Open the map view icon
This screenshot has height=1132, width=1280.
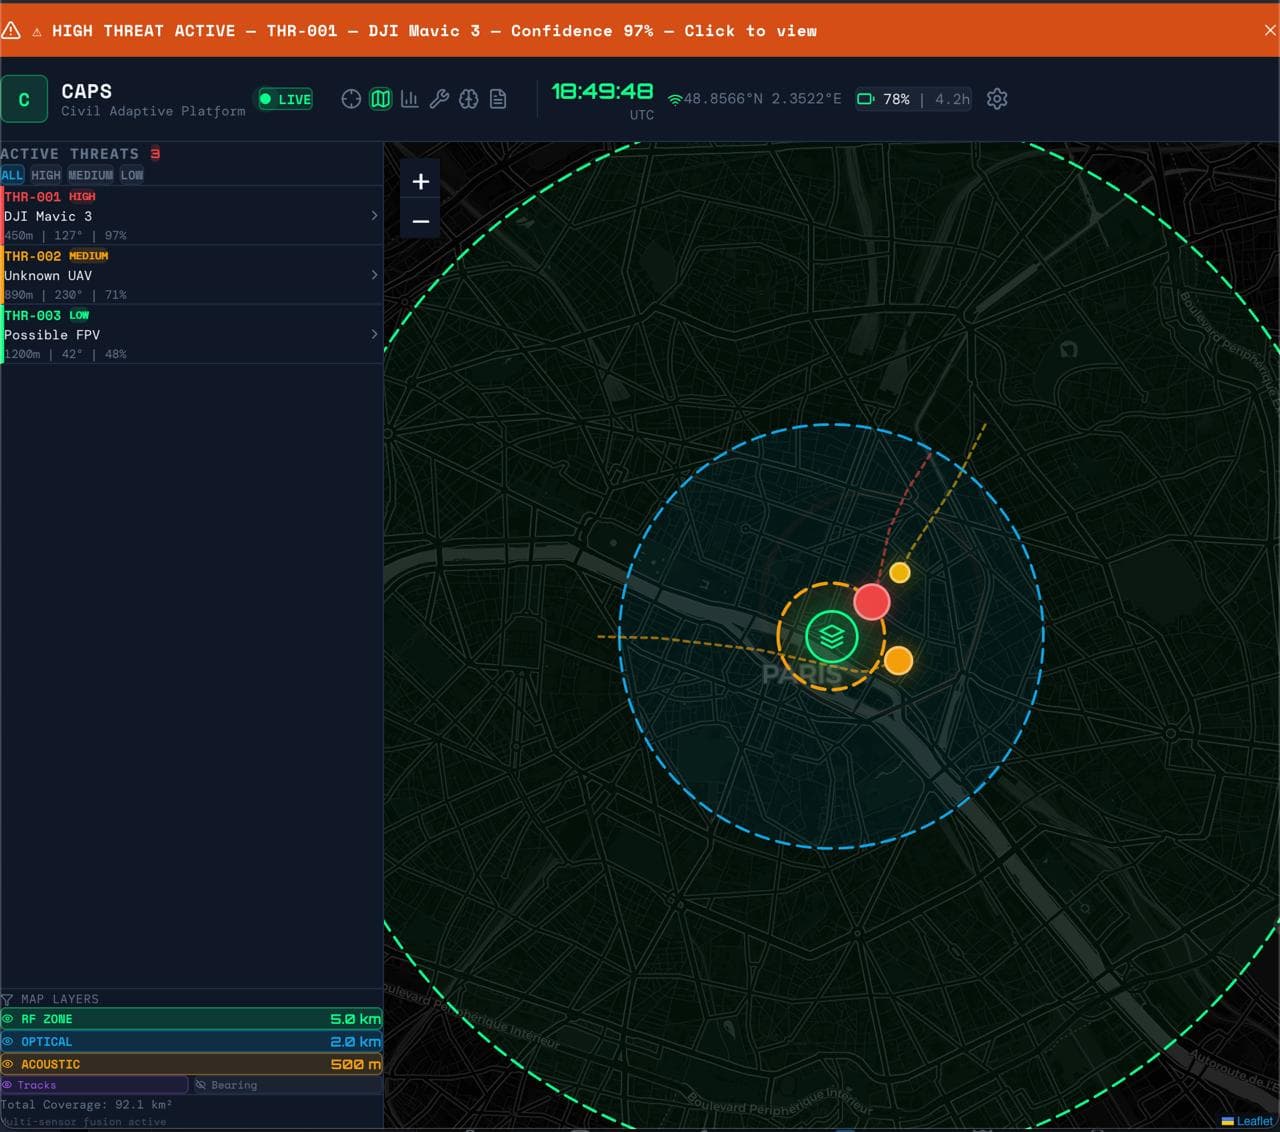tap(380, 99)
